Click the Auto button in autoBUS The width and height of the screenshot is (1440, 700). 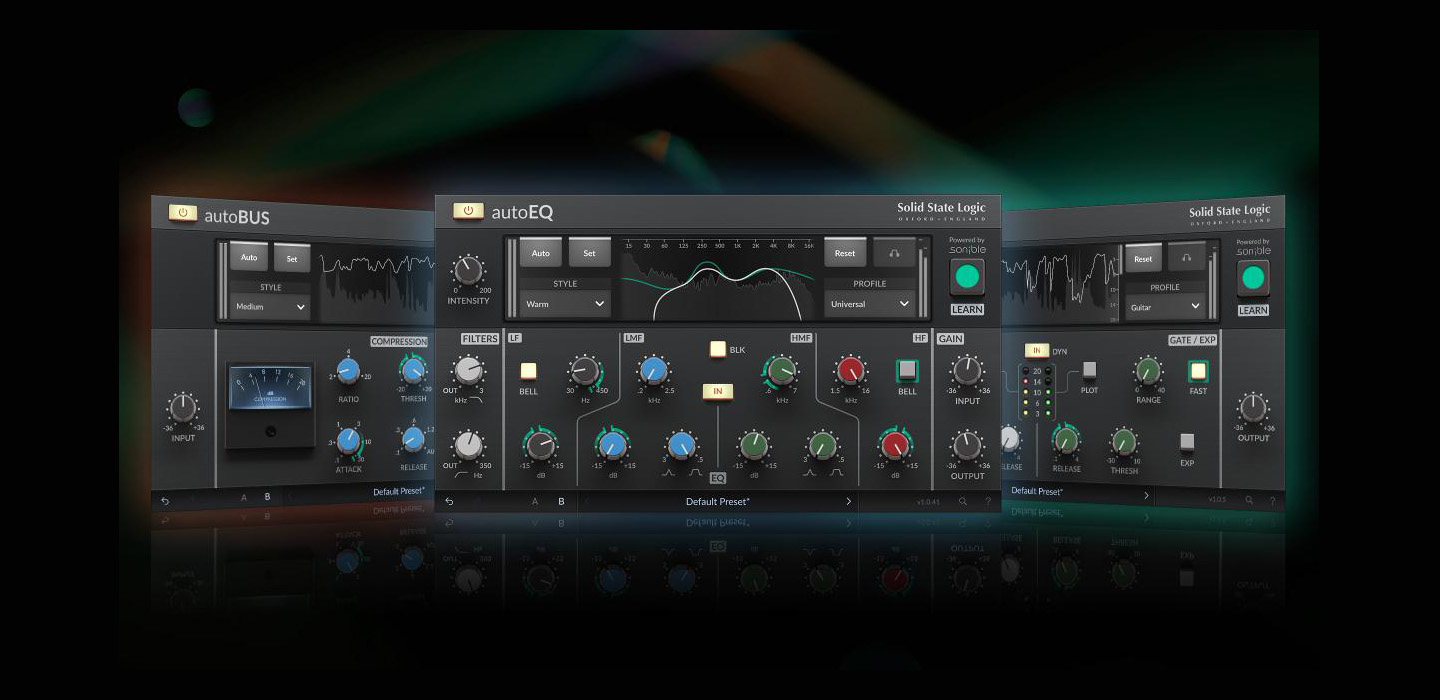[x=249, y=257]
